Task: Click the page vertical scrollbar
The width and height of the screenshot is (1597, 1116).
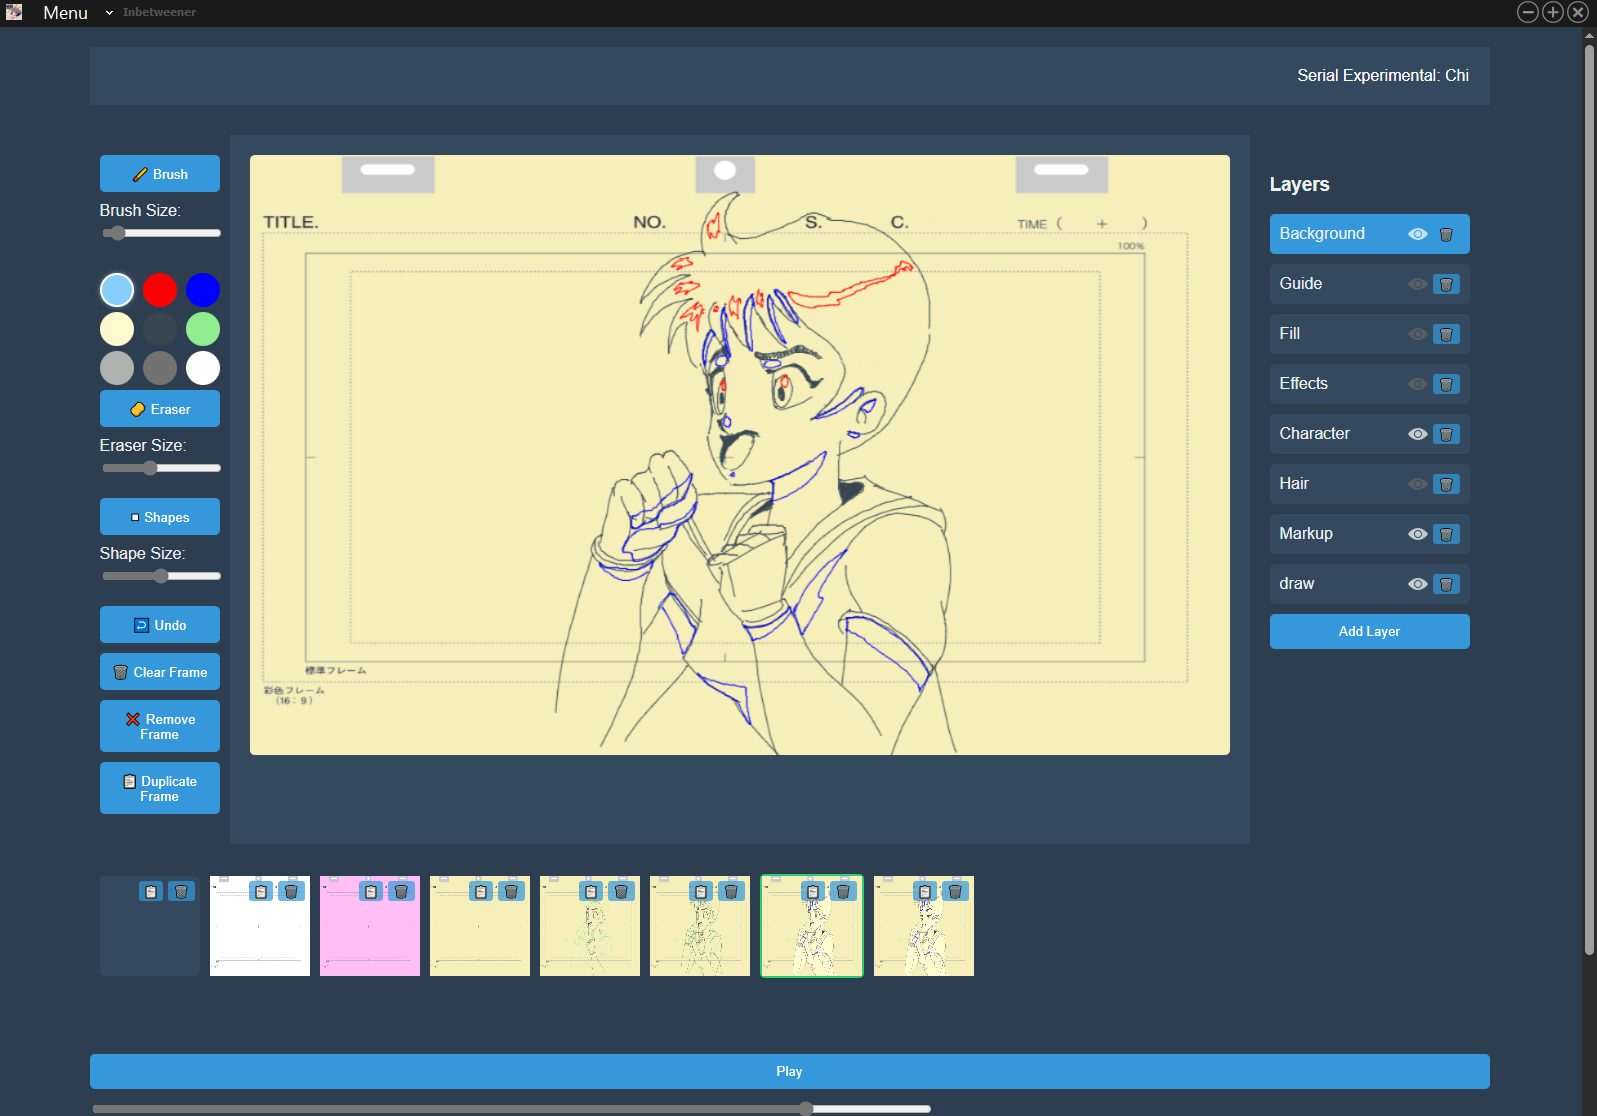Action: (1589, 500)
